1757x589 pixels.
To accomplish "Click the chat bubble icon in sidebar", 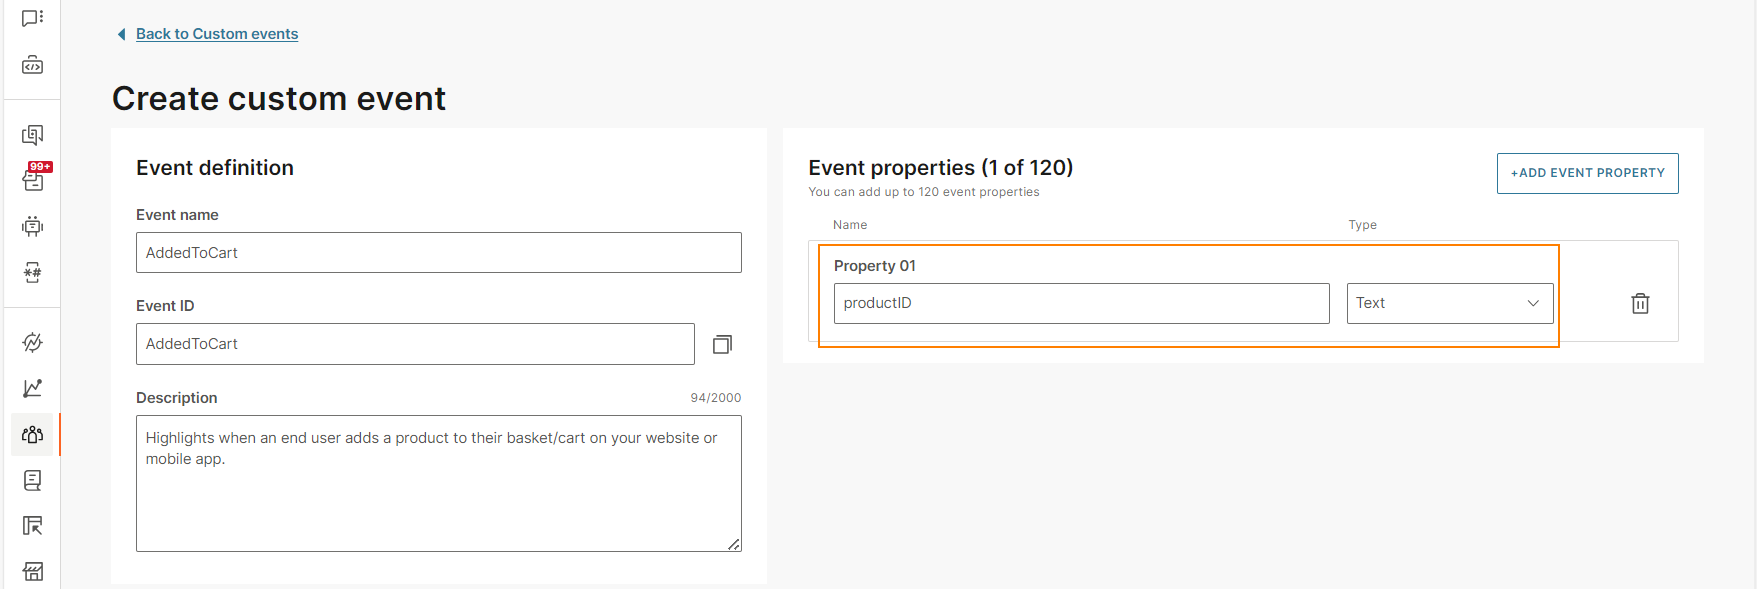I will (32, 18).
